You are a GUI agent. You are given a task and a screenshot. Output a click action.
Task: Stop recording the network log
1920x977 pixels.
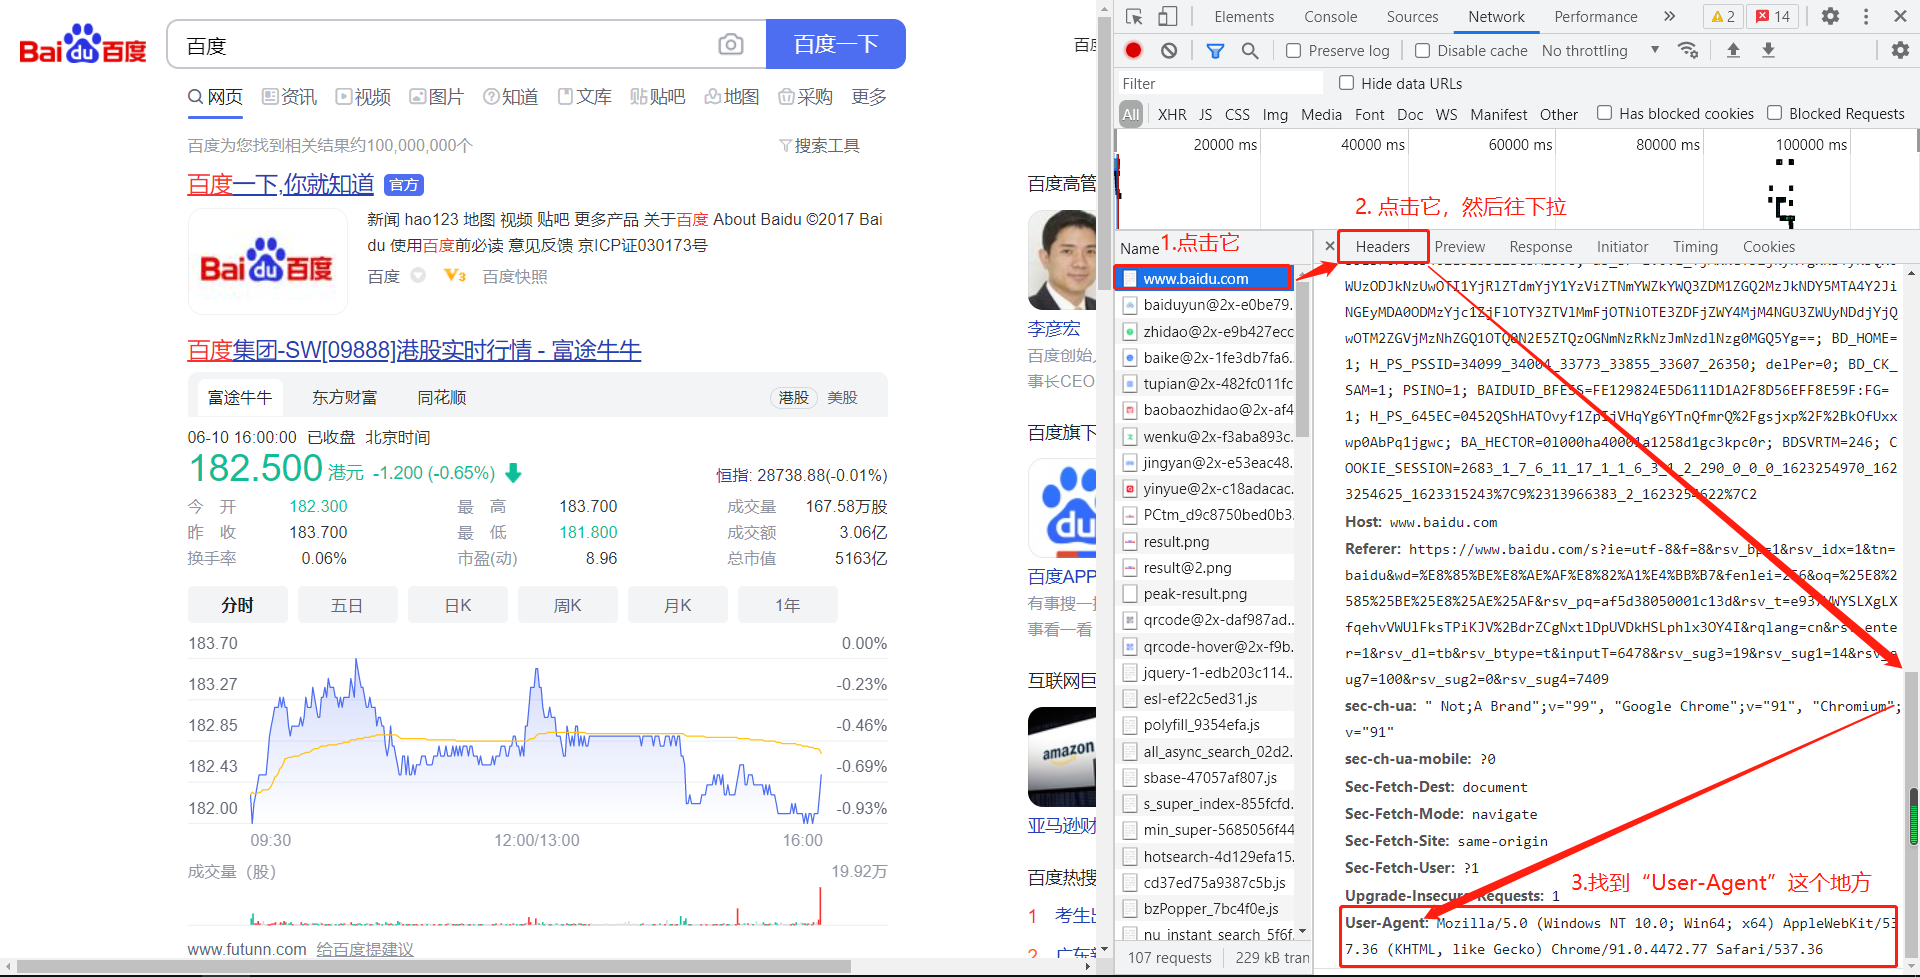1134,50
